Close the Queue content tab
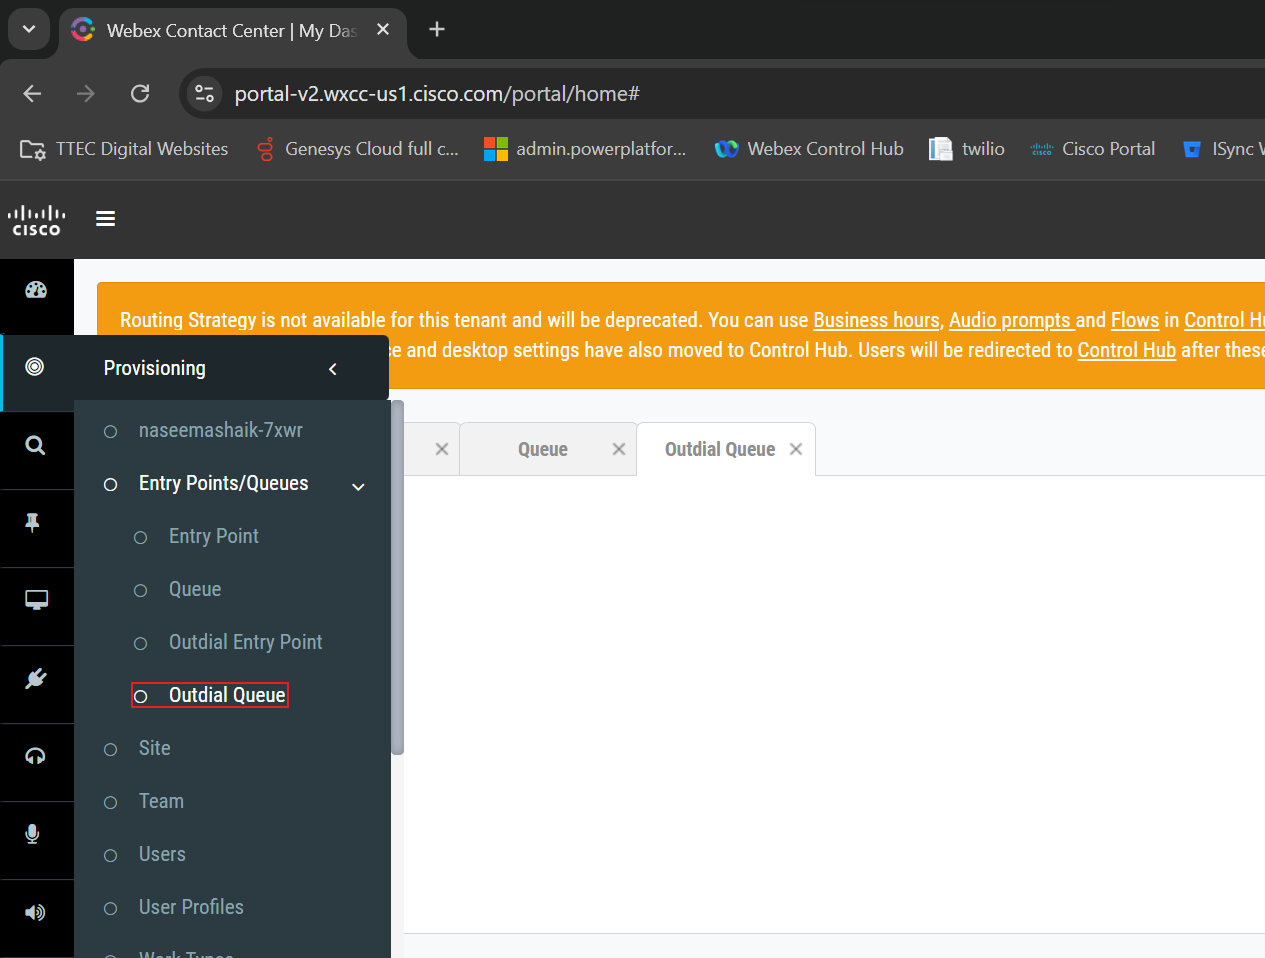Image resolution: width=1265 pixels, height=958 pixels. click(619, 449)
